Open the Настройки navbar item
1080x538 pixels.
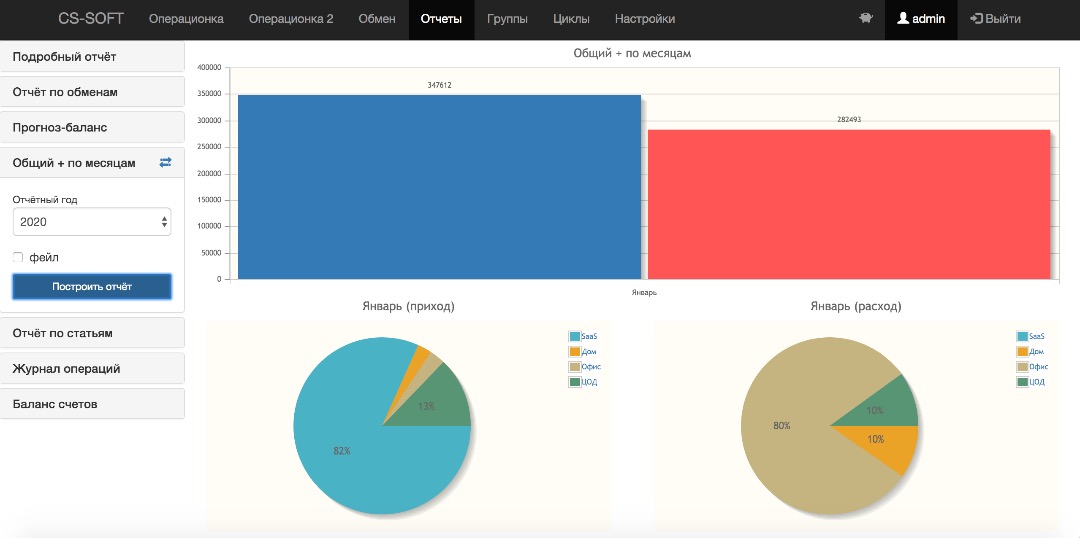click(645, 19)
